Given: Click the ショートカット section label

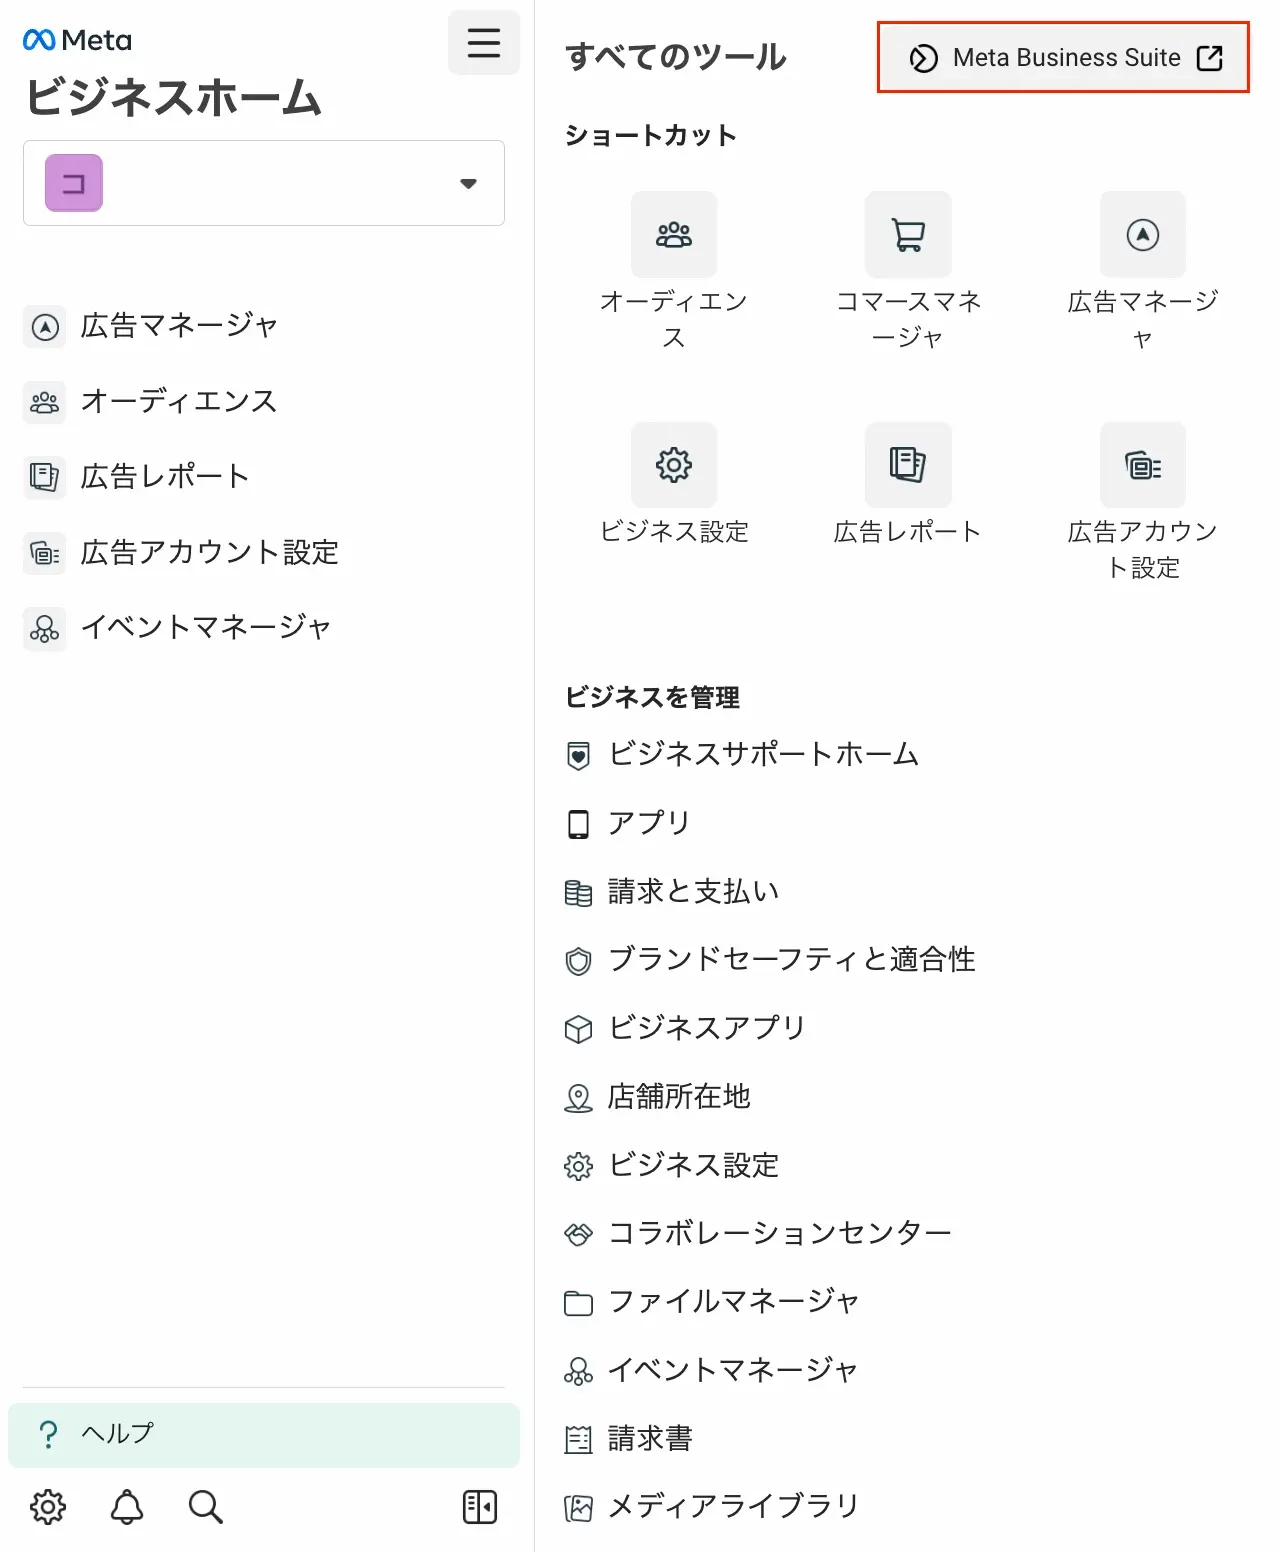Looking at the screenshot, I should click(x=651, y=135).
